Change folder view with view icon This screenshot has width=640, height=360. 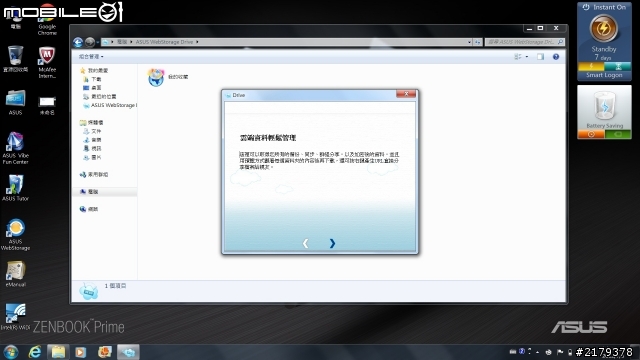point(518,57)
